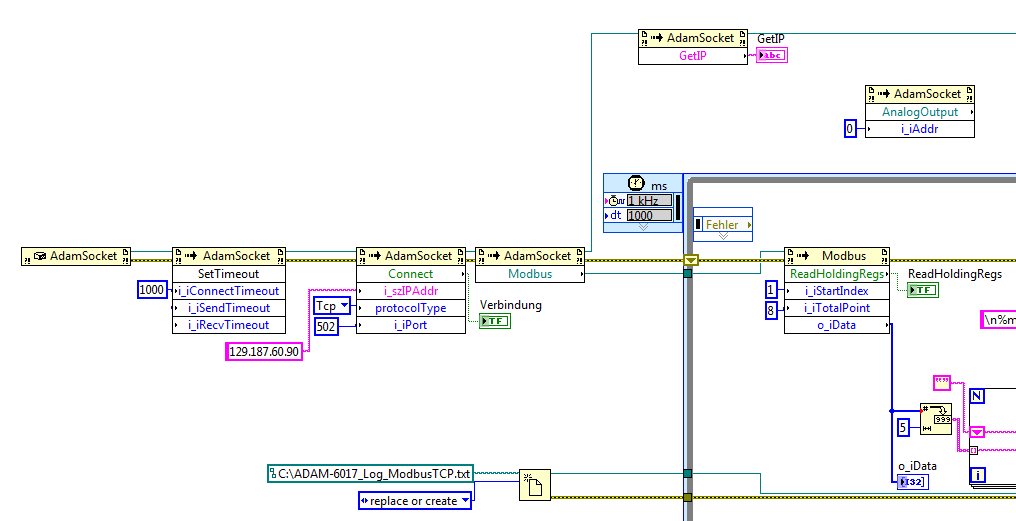Click the Modbus property on AdamSocket node
1016x521 pixels.
tap(530, 273)
